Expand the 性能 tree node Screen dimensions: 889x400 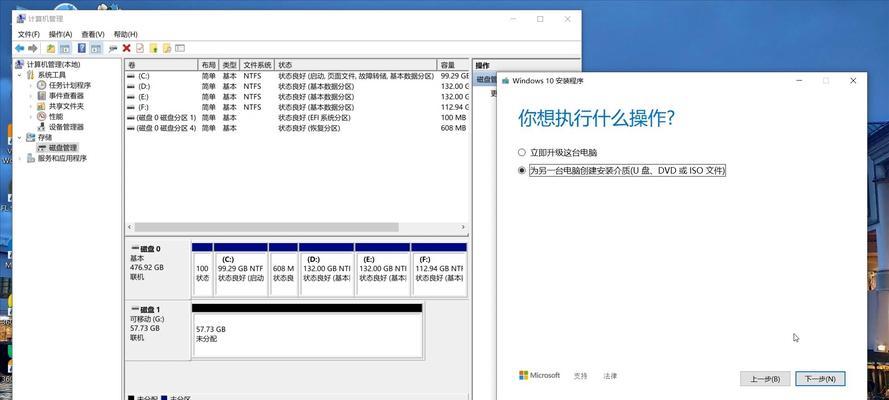pos(32,116)
